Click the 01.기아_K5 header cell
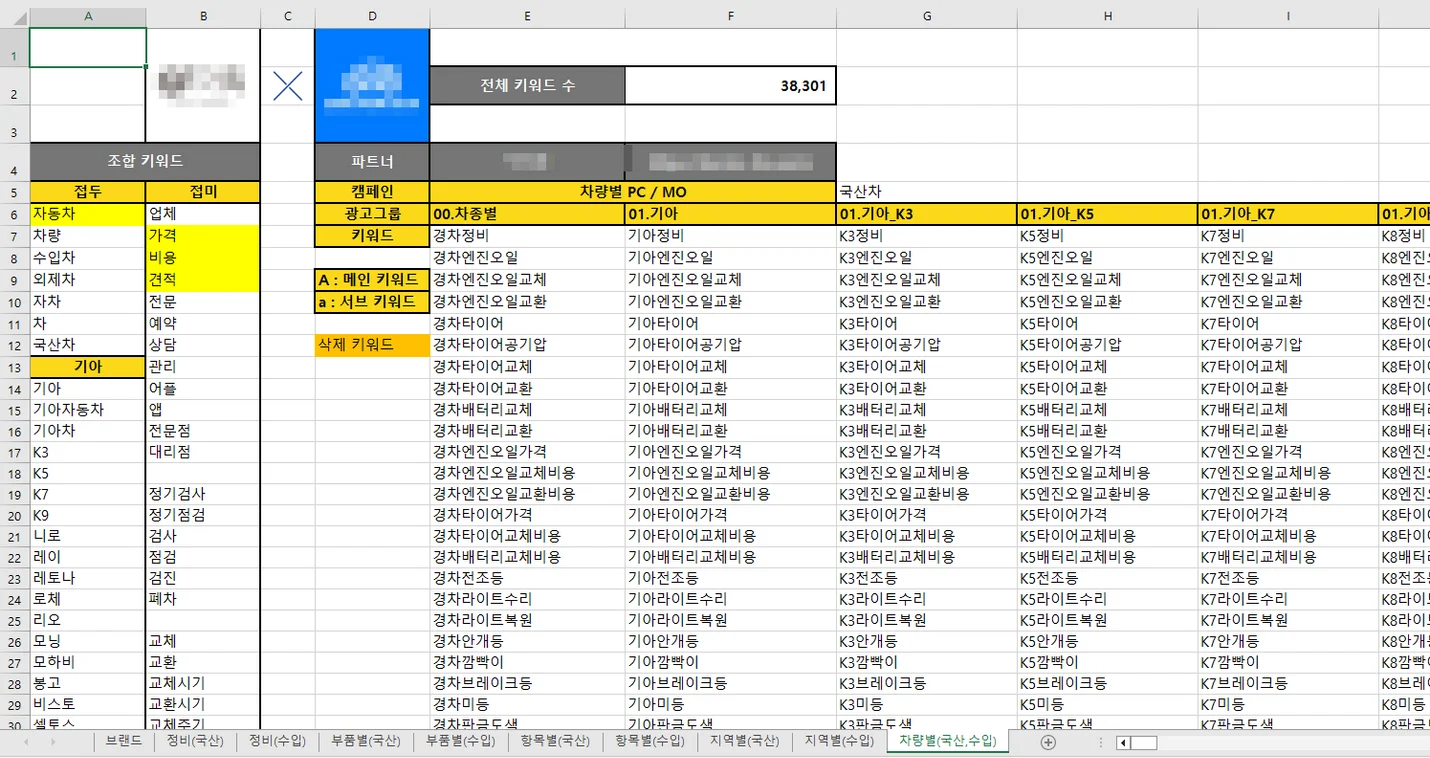The image size is (1430, 758). 1108,214
